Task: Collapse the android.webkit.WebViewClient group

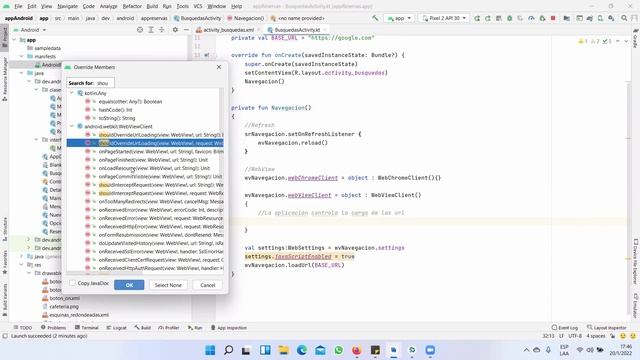Action: coord(72,127)
